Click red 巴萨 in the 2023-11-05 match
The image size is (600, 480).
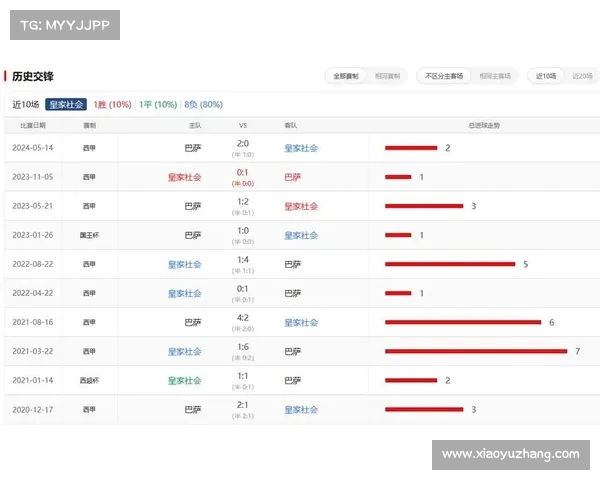(292, 177)
